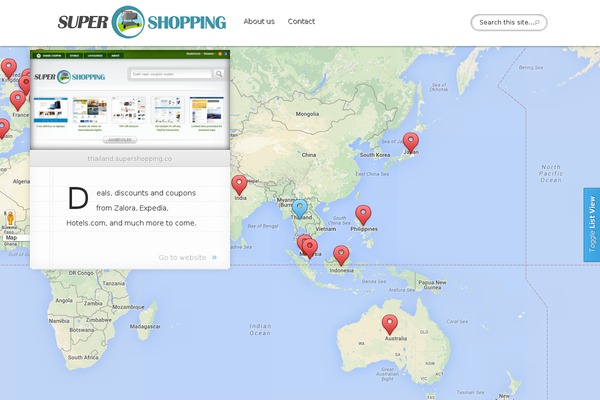Click the Namibia map label
The height and width of the screenshot is (400, 600).
tap(59, 321)
